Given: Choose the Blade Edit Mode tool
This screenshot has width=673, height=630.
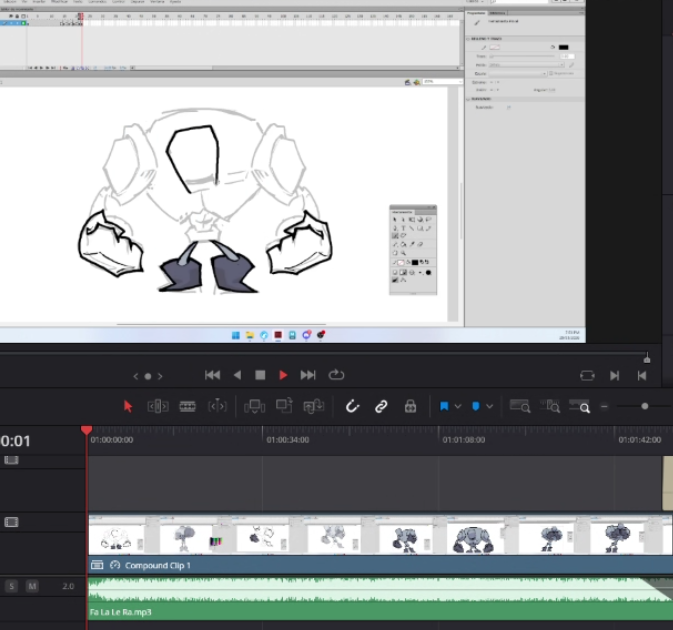Looking at the screenshot, I should 187,406.
